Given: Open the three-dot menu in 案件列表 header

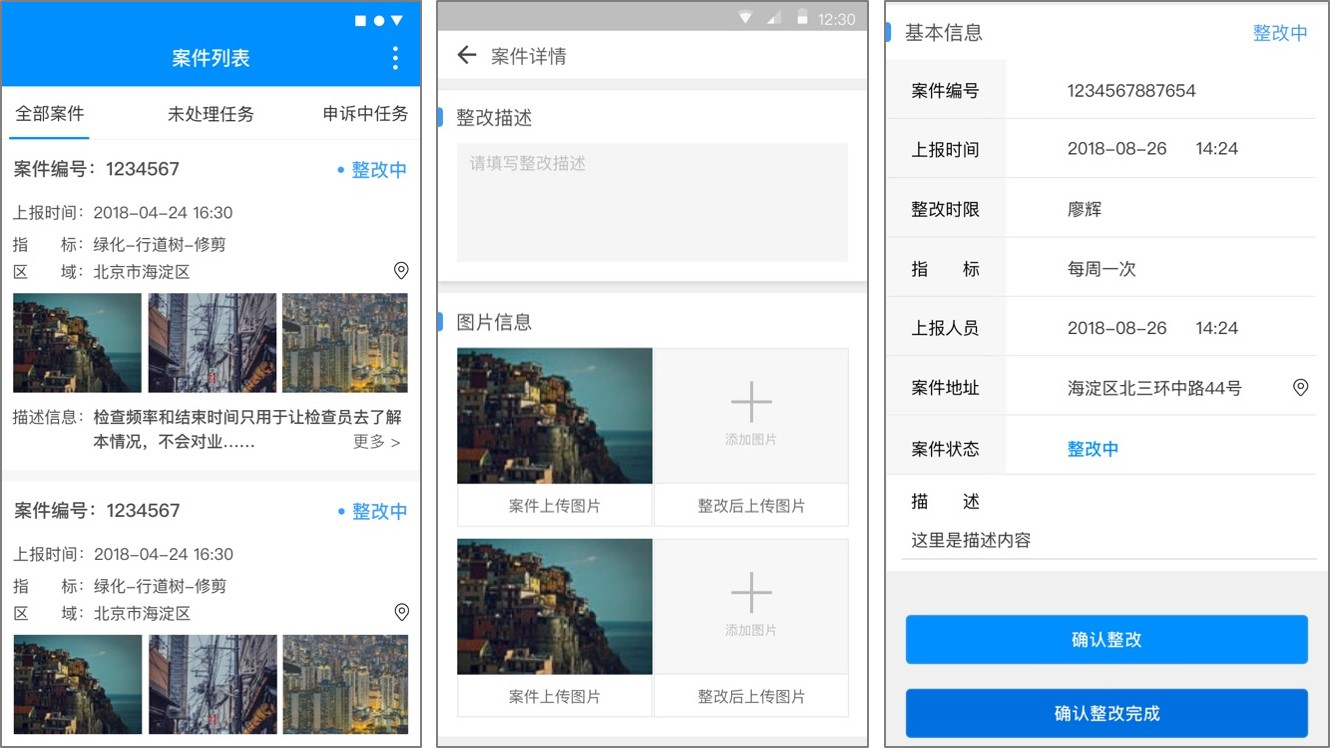Looking at the screenshot, I should pos(395,58).
